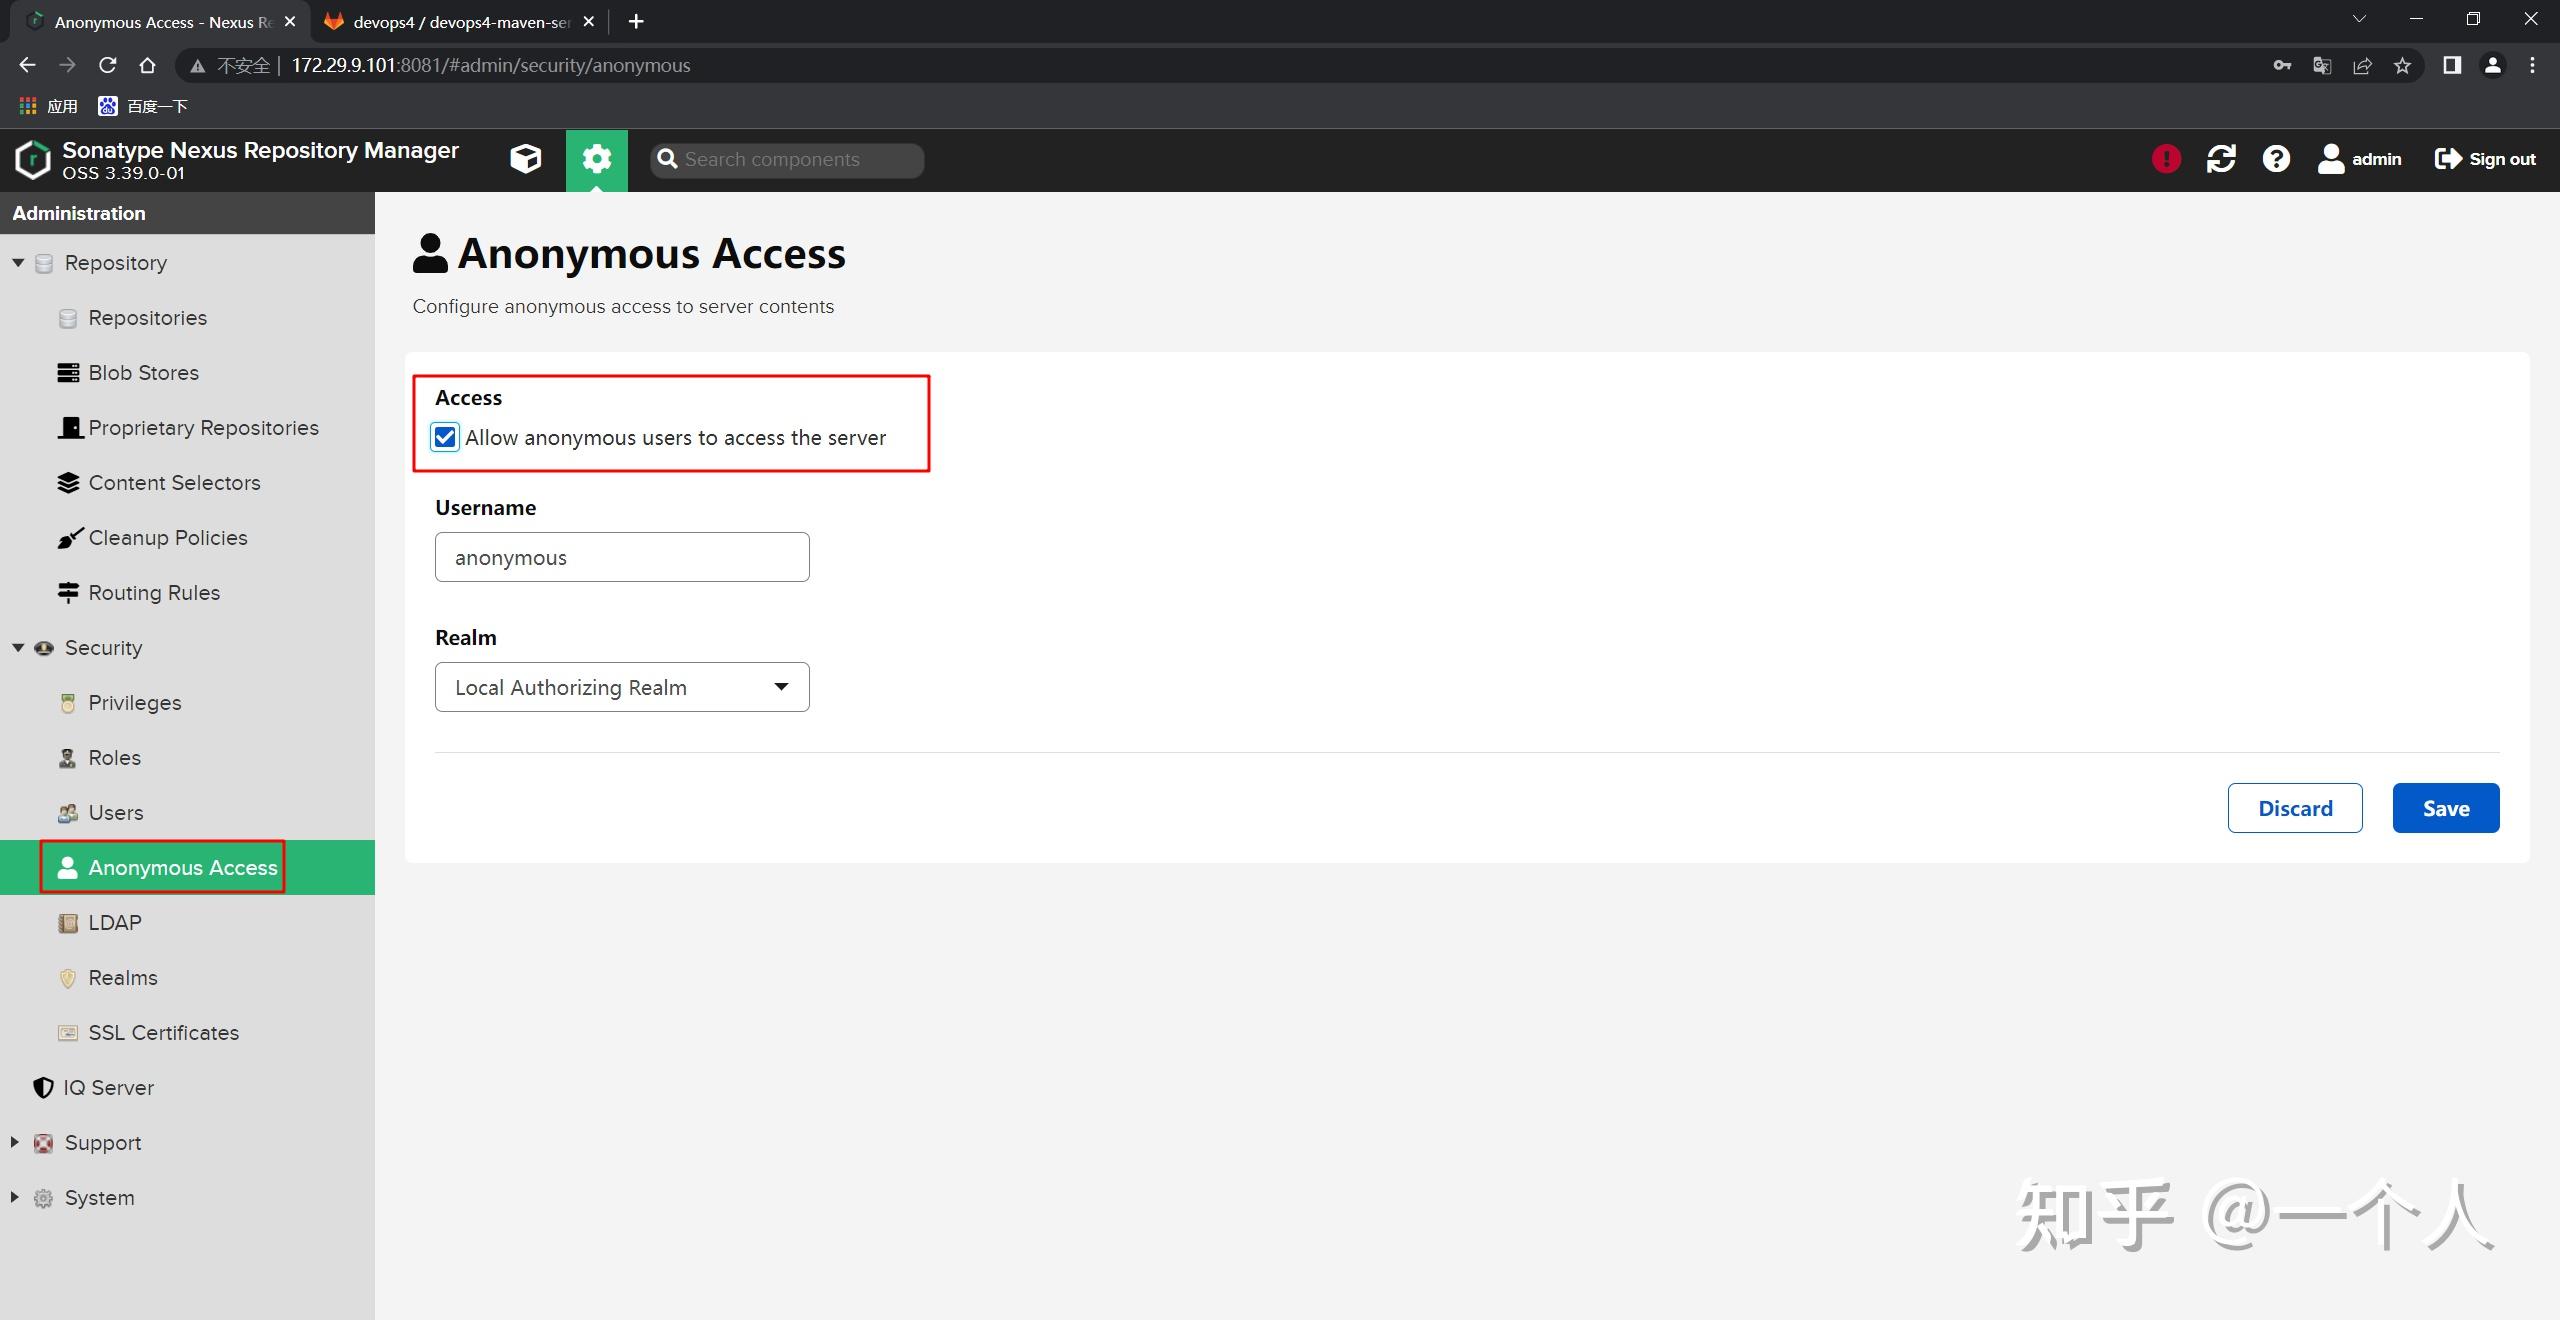Uncheck Allow anonymous users to access server

point(445,438)
